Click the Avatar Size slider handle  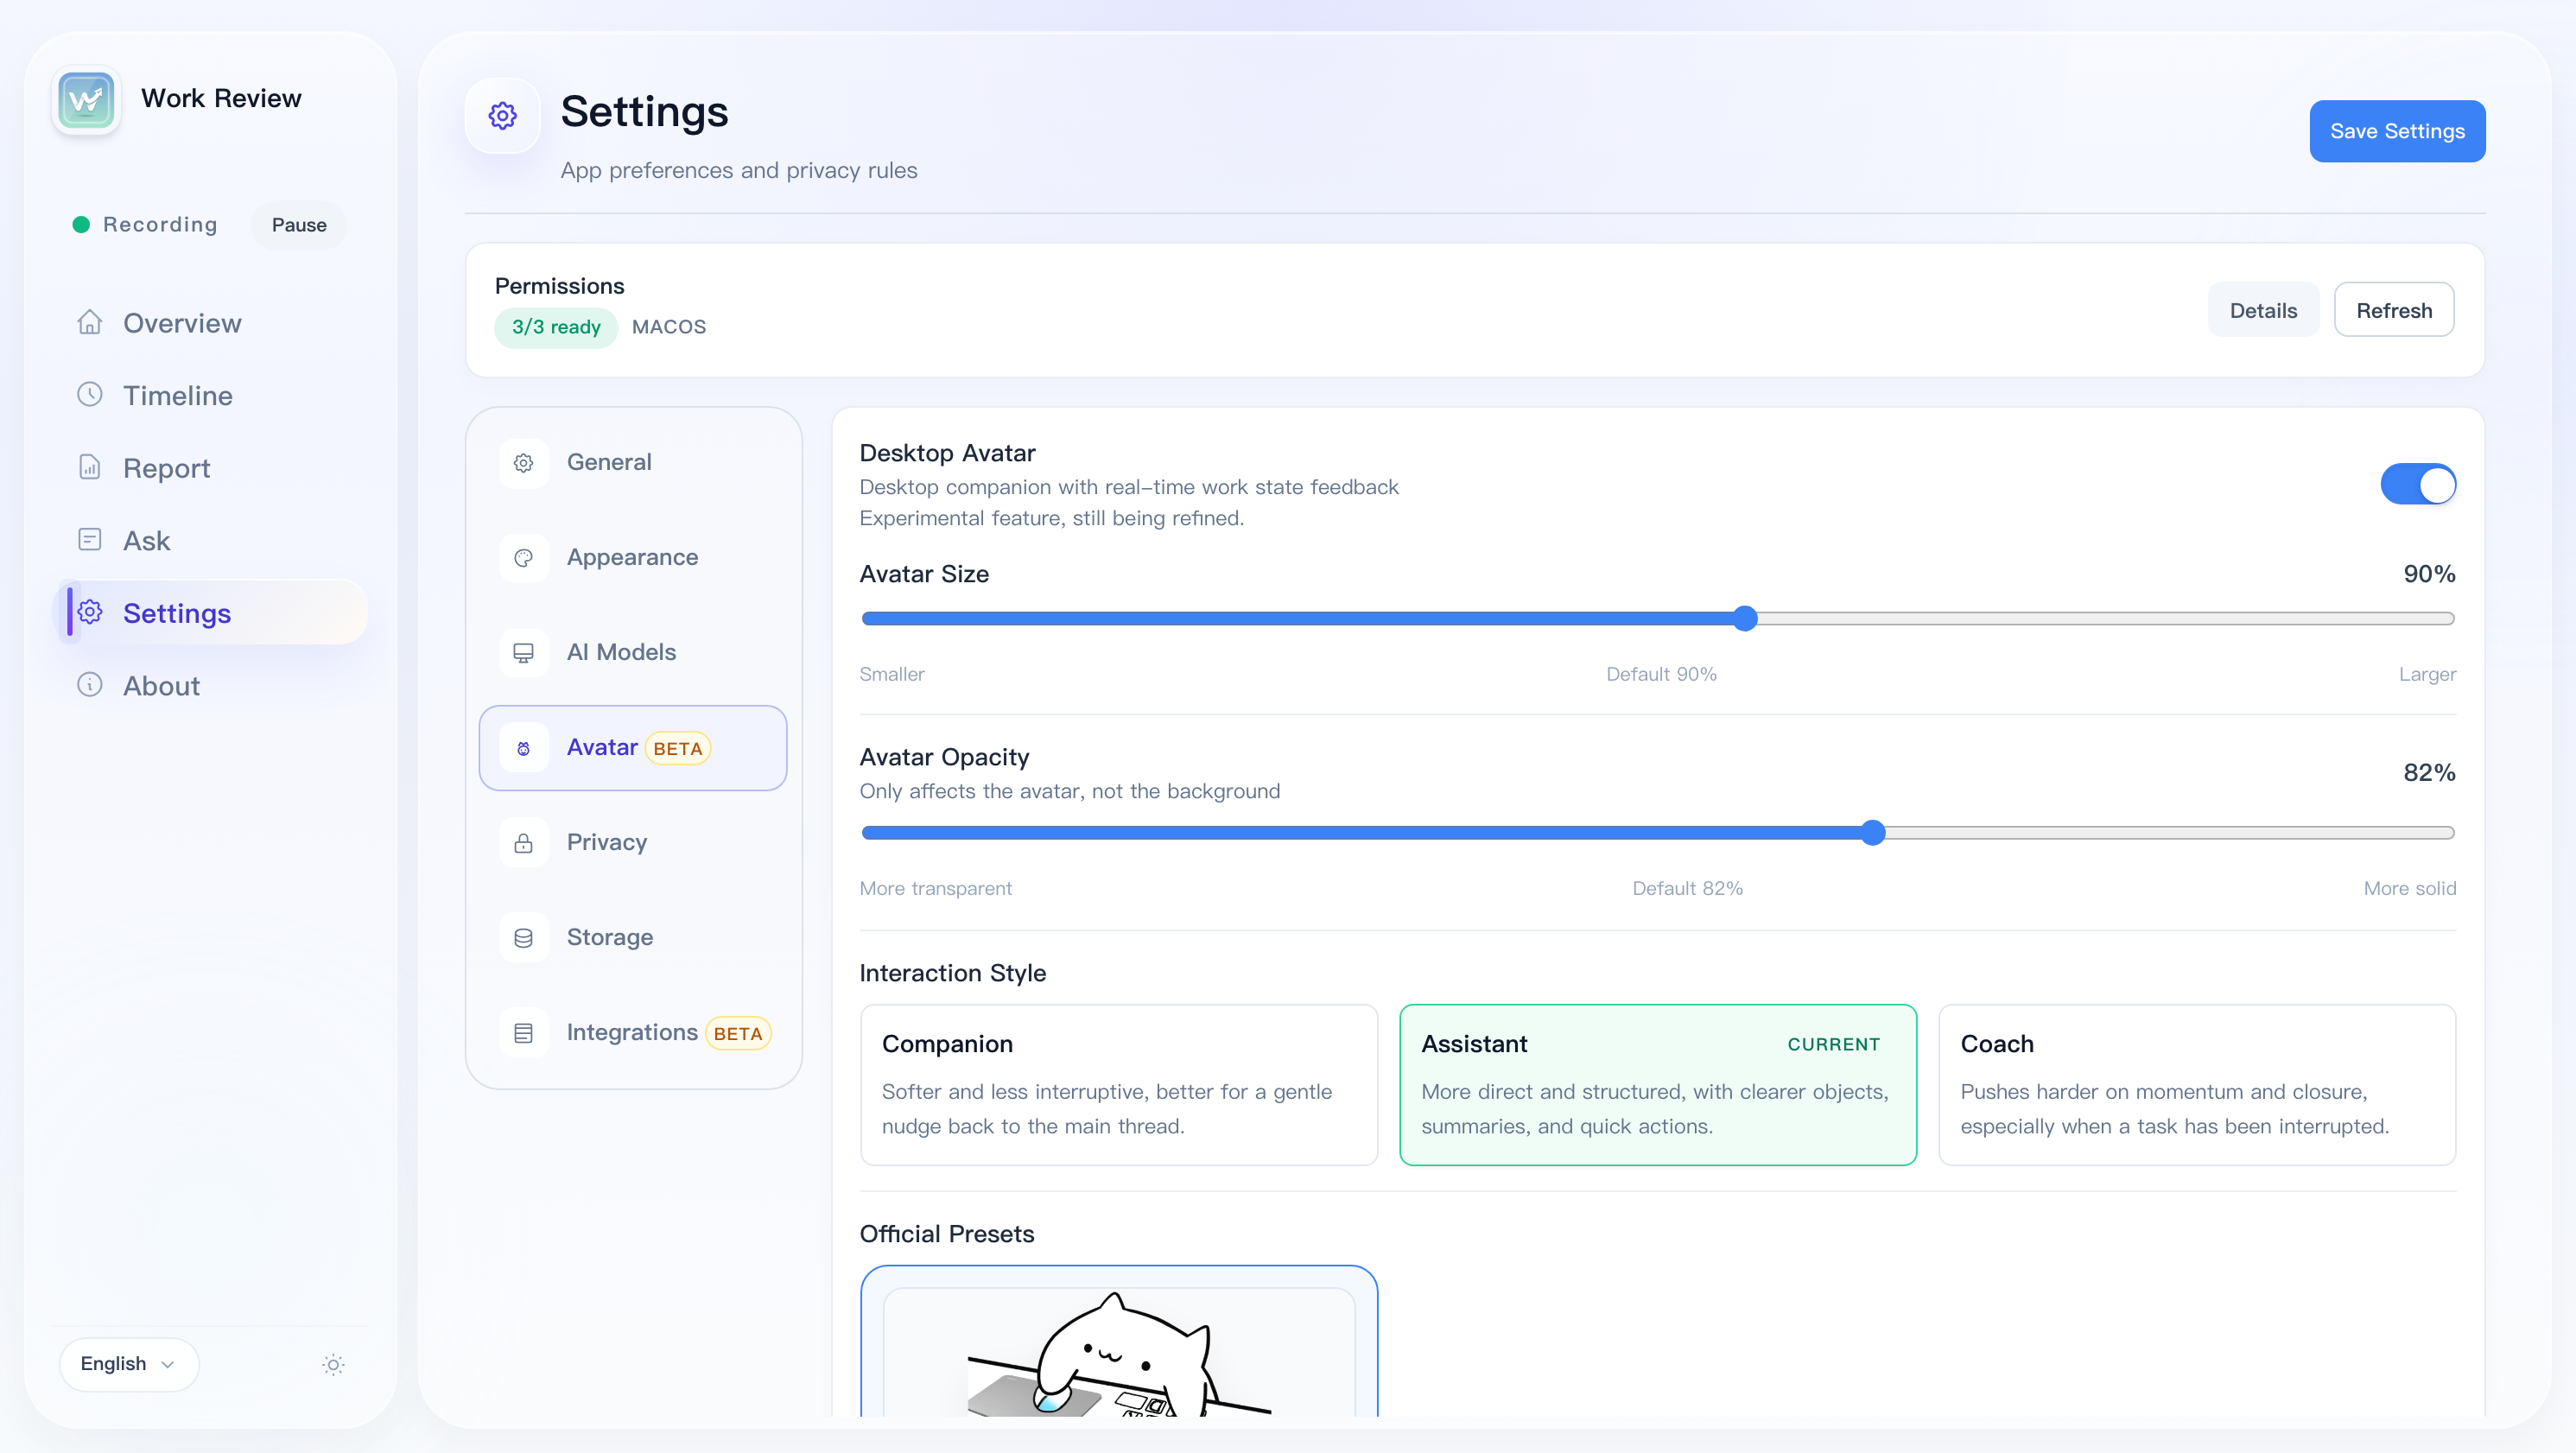pos(1745,619)
